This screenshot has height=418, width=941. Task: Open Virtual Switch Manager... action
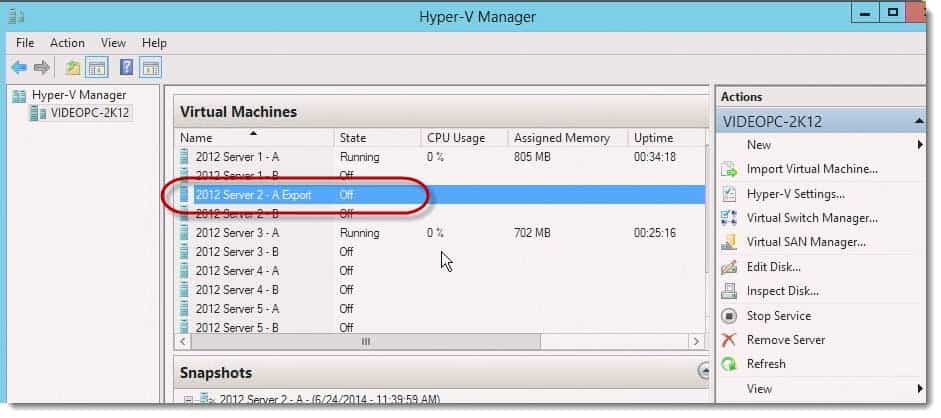[812, 218]
